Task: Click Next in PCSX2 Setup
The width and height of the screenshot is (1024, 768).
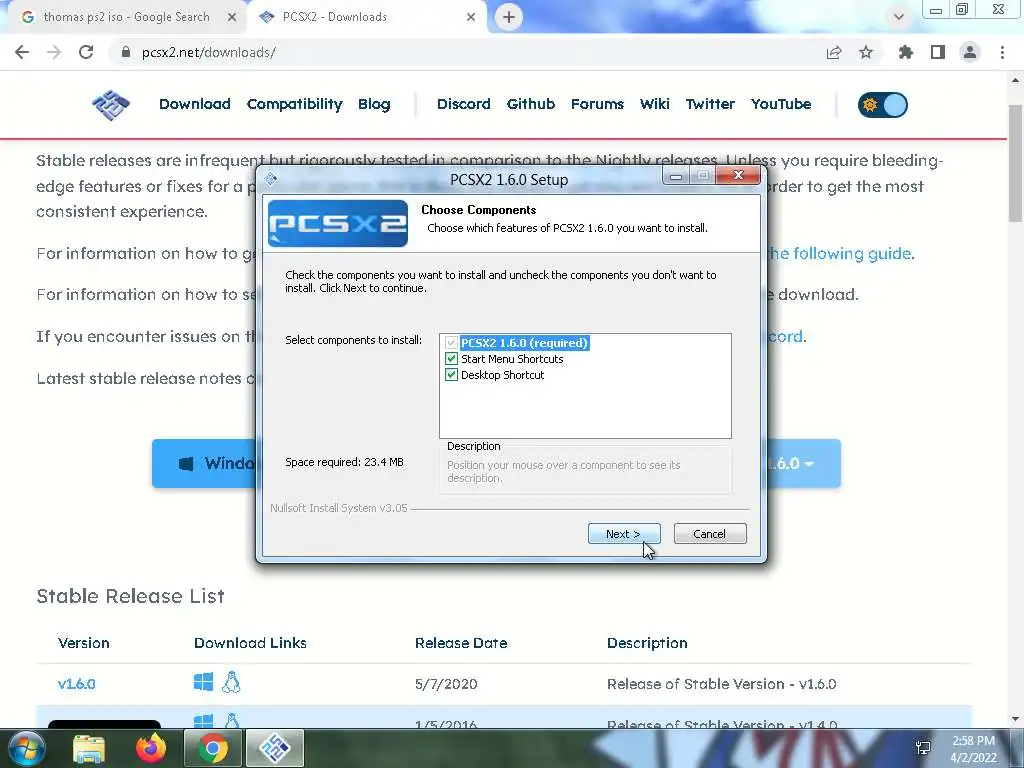Action: 624,534
